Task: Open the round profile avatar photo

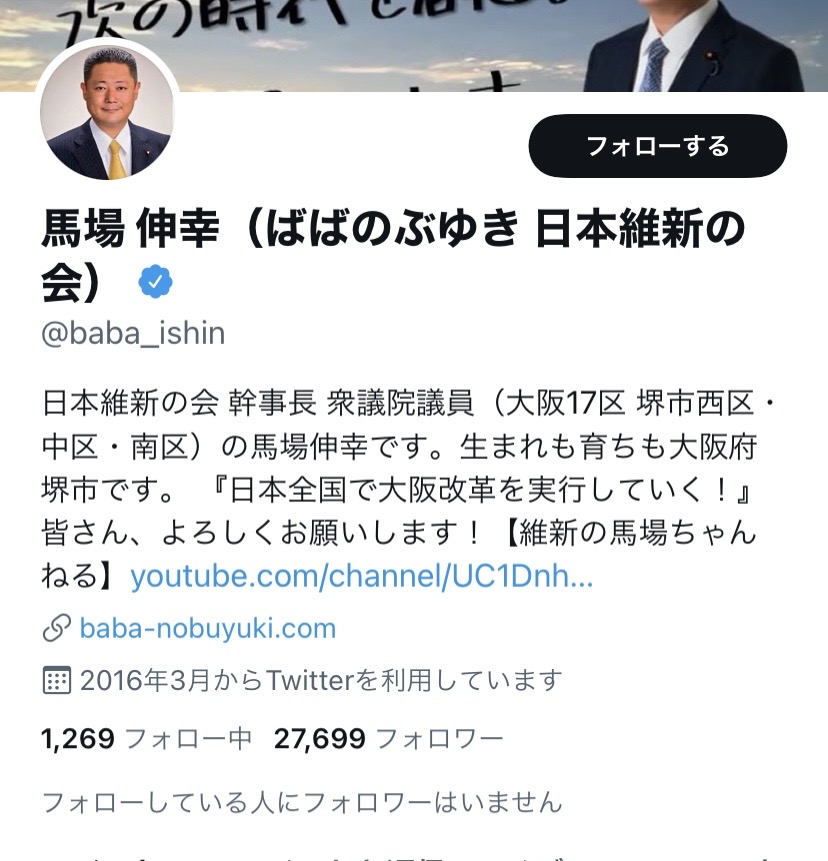Action: (107, 112)
